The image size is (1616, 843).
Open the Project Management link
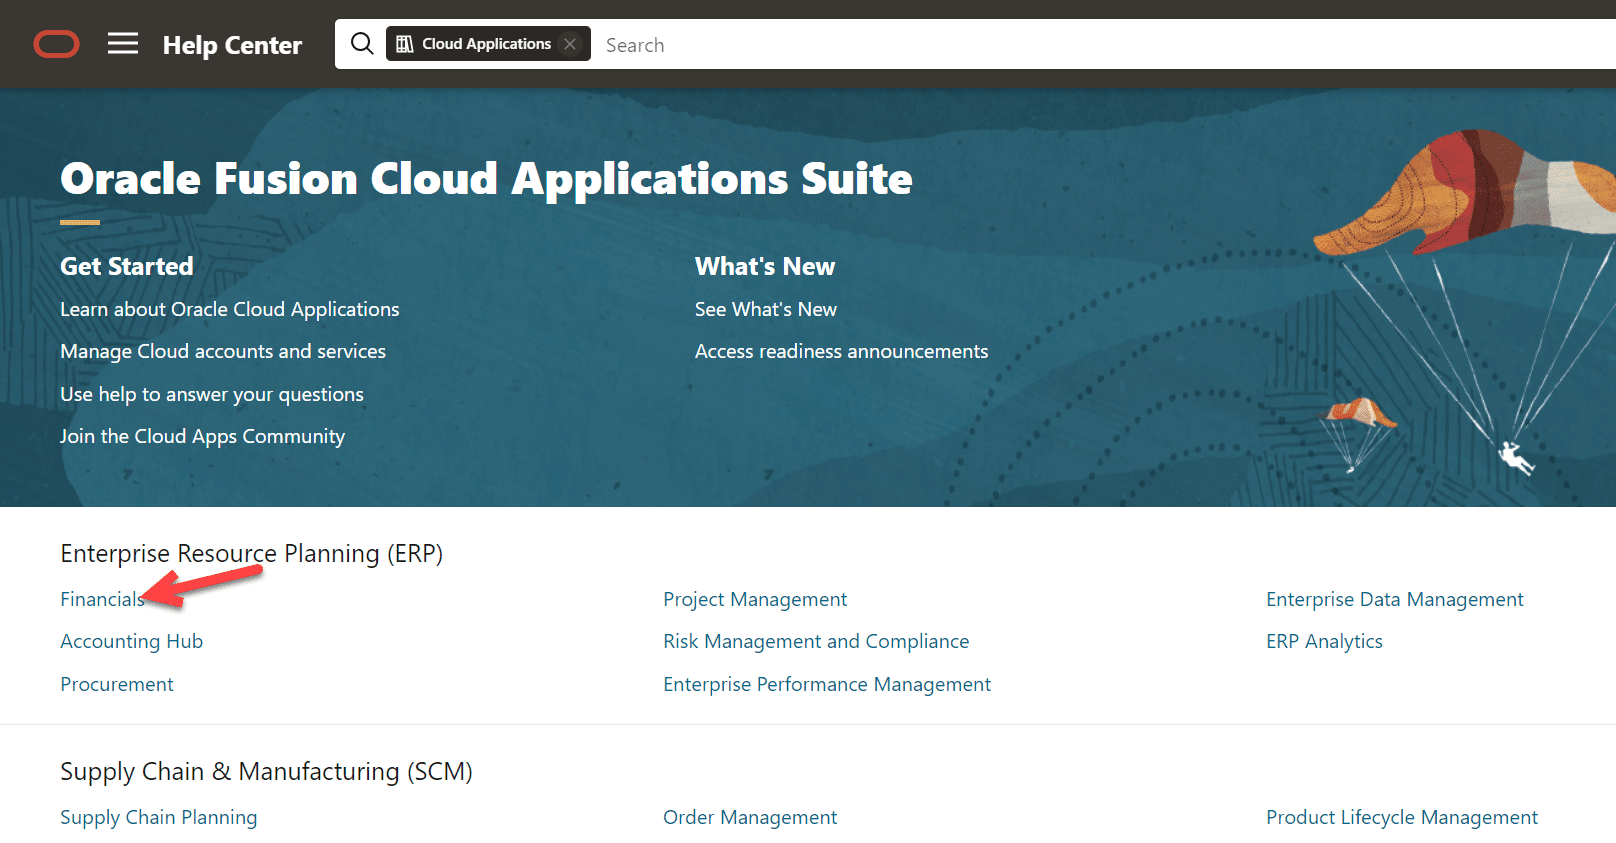[755, 599]
